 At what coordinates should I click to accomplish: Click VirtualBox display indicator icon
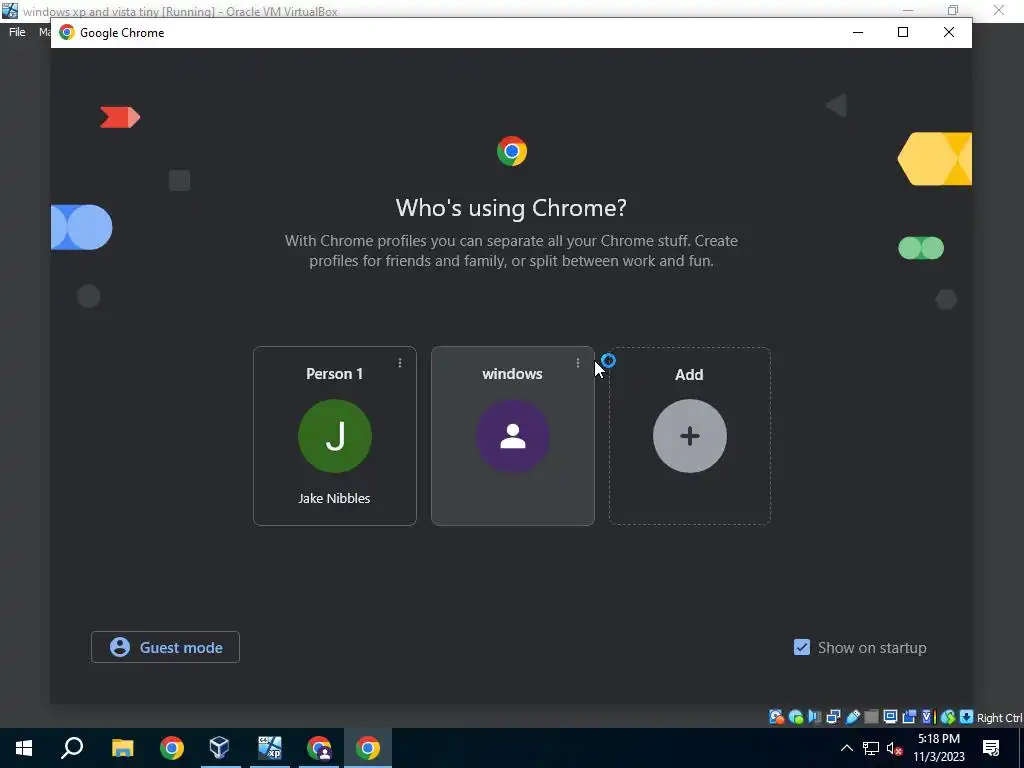click(x=890, y=717)
